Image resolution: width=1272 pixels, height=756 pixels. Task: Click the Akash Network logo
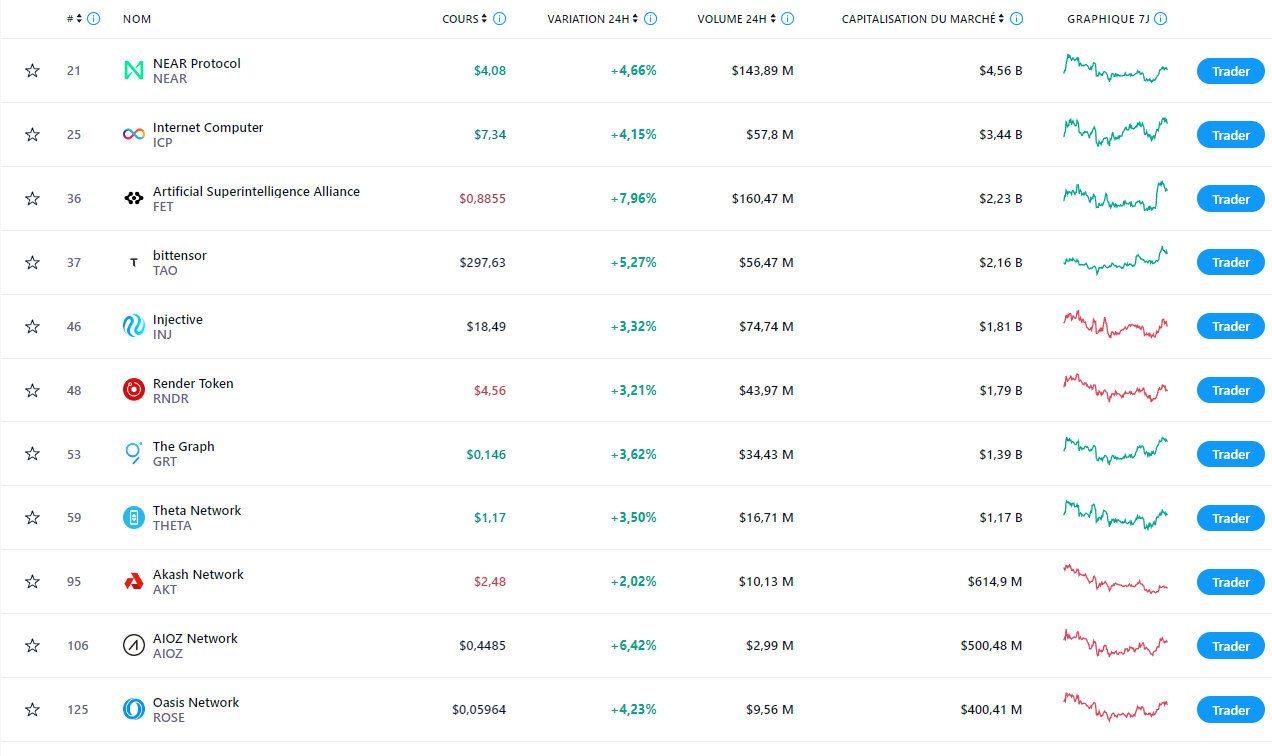pos(133,582)
